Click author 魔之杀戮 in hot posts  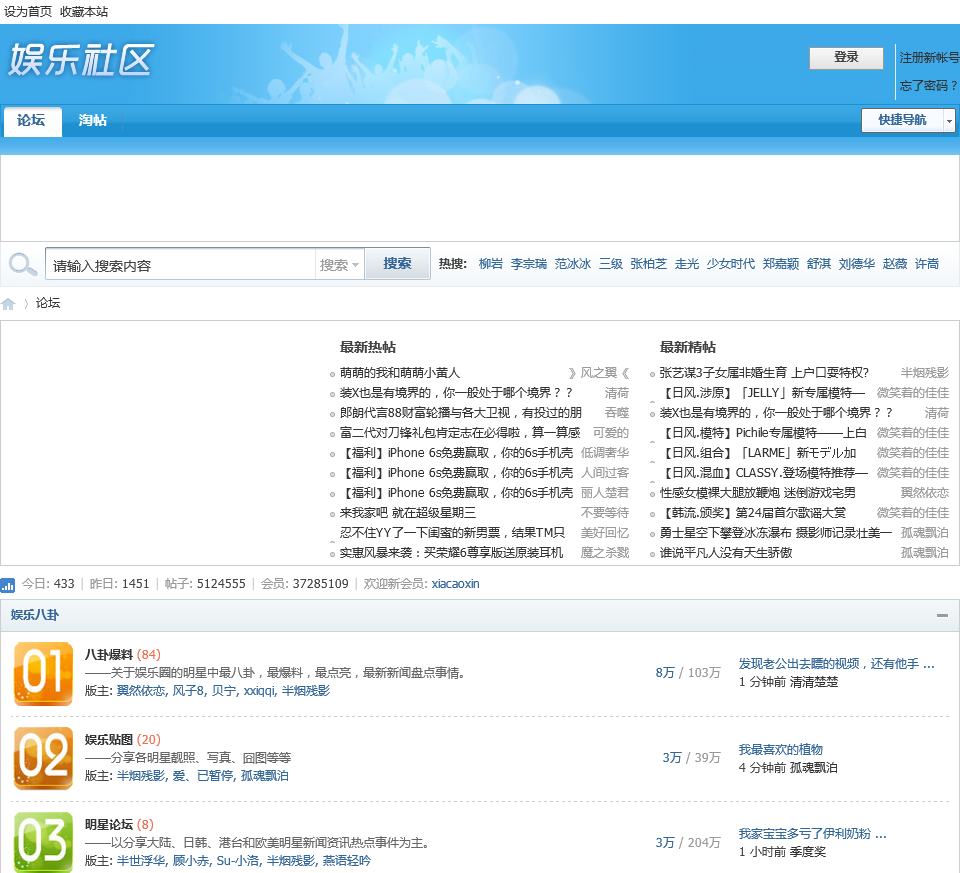coord(605,553)
